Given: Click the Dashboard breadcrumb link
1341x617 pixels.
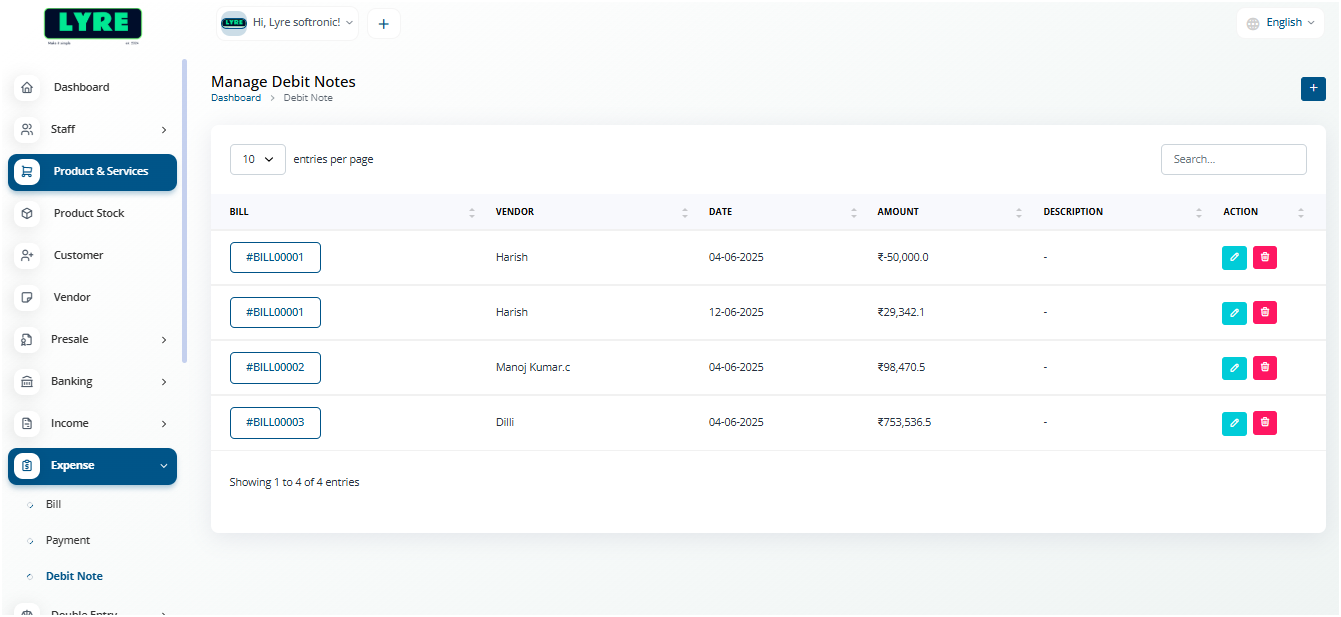Looking at the screenshot, I should (x=236, y=98).
